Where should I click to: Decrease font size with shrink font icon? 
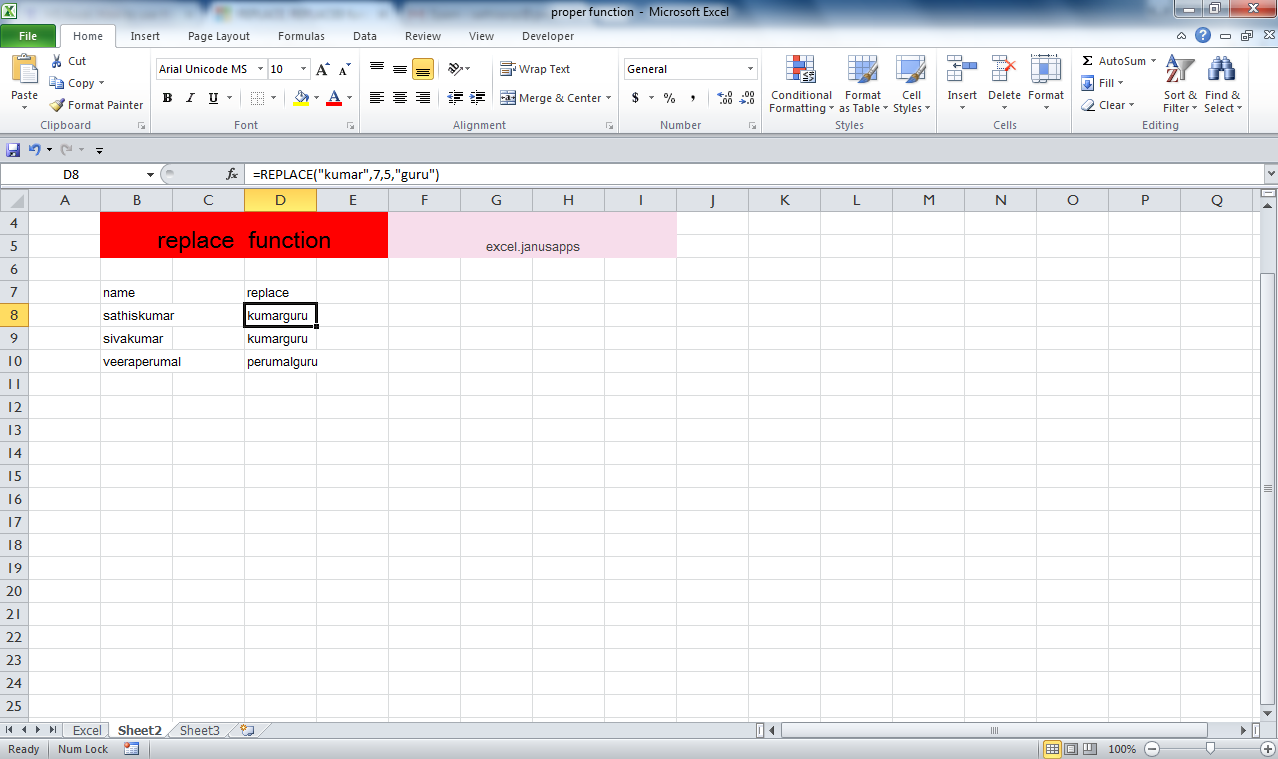pos(344,69)
